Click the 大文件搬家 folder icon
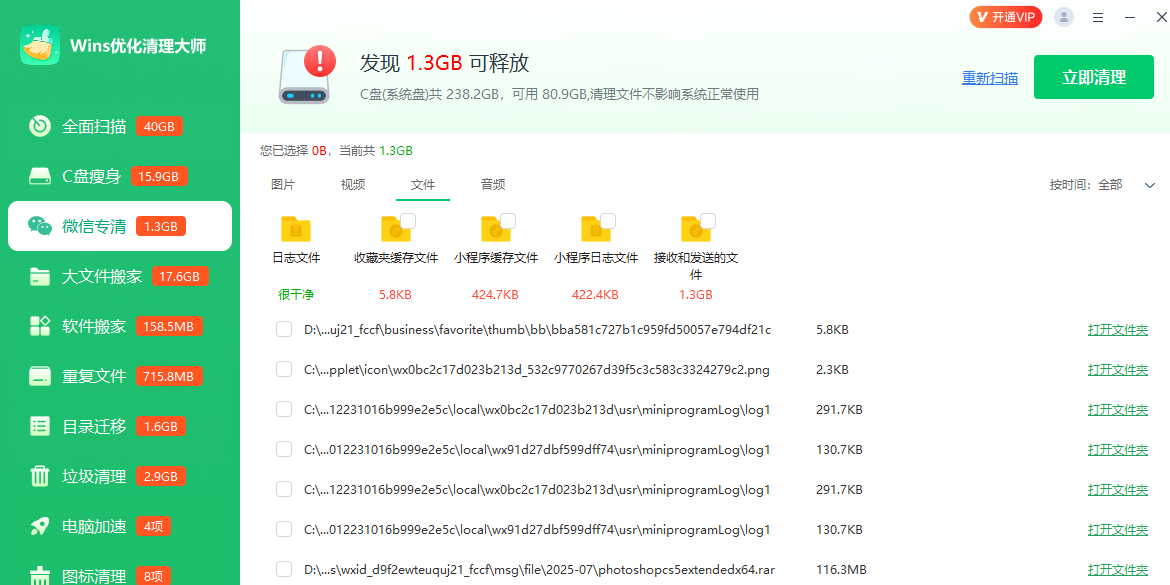 40,276
